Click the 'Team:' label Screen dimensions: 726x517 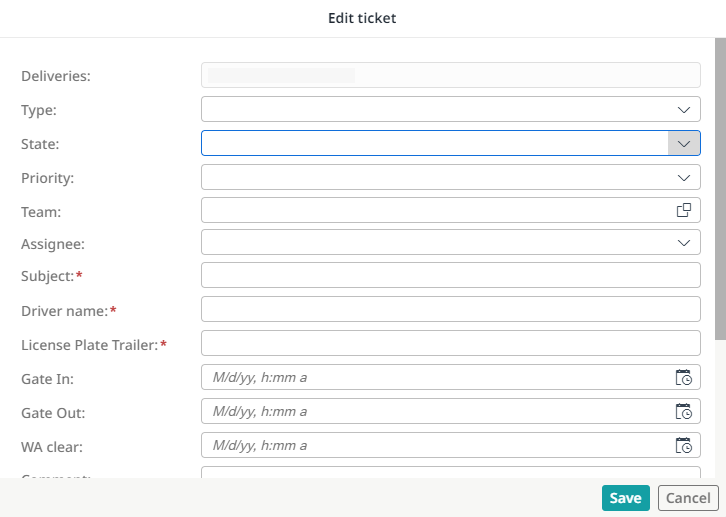click(x=41, y=212)
